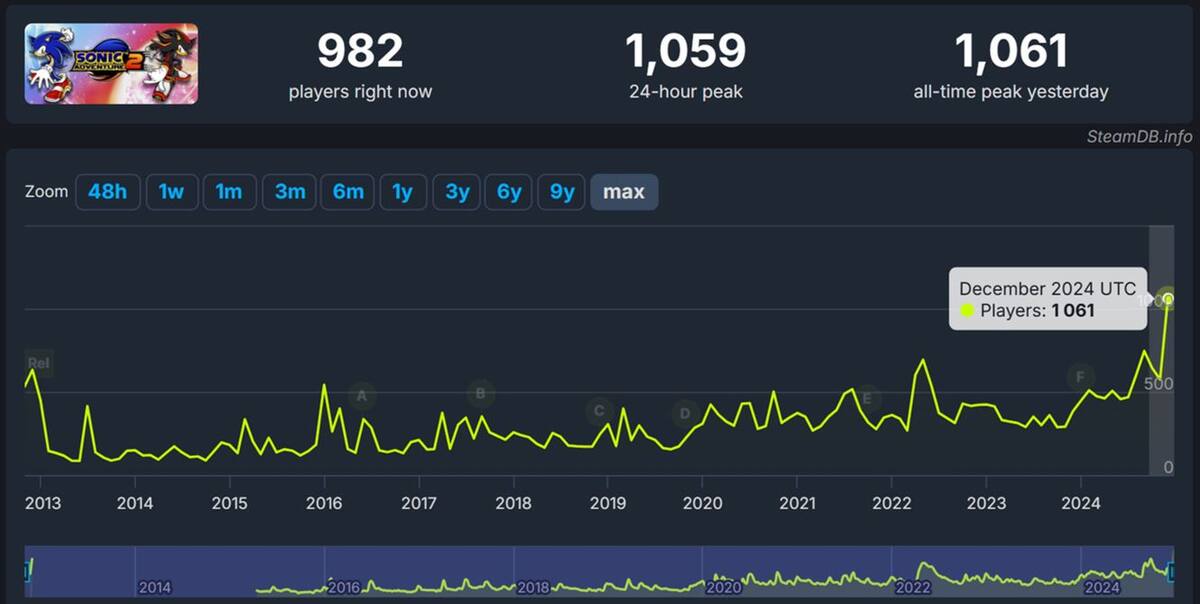The width and height of the screenshot is (1200, 604).
Task: Set chart zoom to 48h
Action: [107, 192]
